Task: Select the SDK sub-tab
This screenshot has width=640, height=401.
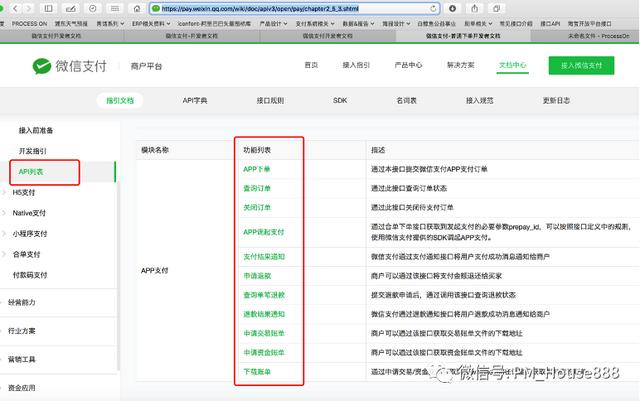Action: [x=340, y=100]
